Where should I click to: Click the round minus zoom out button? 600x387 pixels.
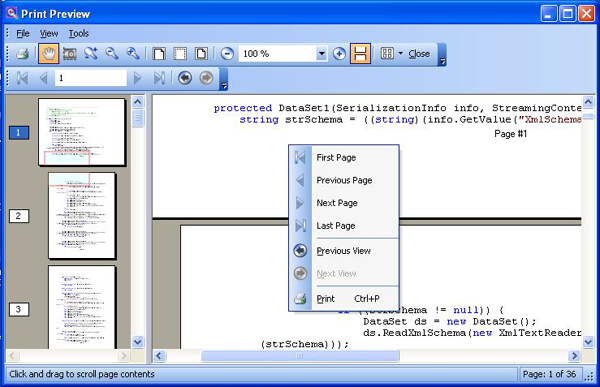tap(227, 54)
